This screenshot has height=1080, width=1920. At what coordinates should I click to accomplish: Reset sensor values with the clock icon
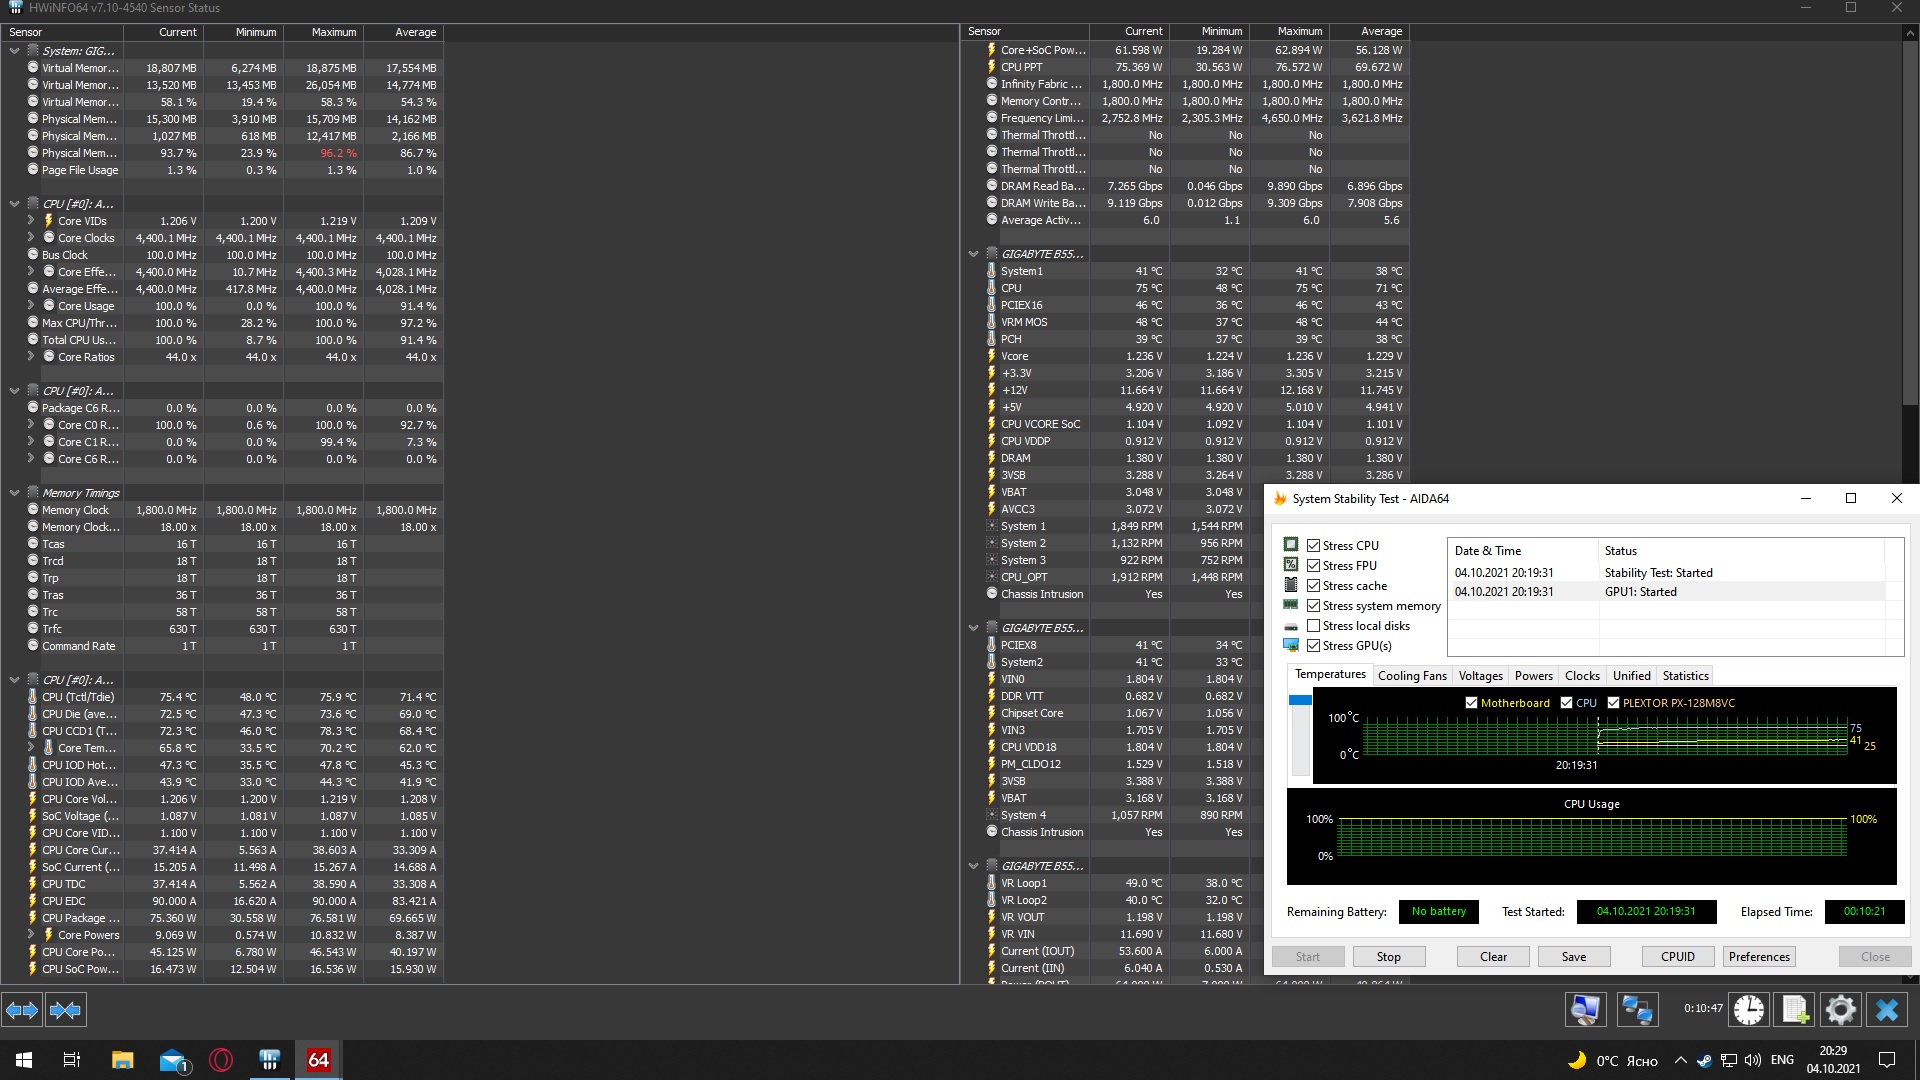1748,1010
